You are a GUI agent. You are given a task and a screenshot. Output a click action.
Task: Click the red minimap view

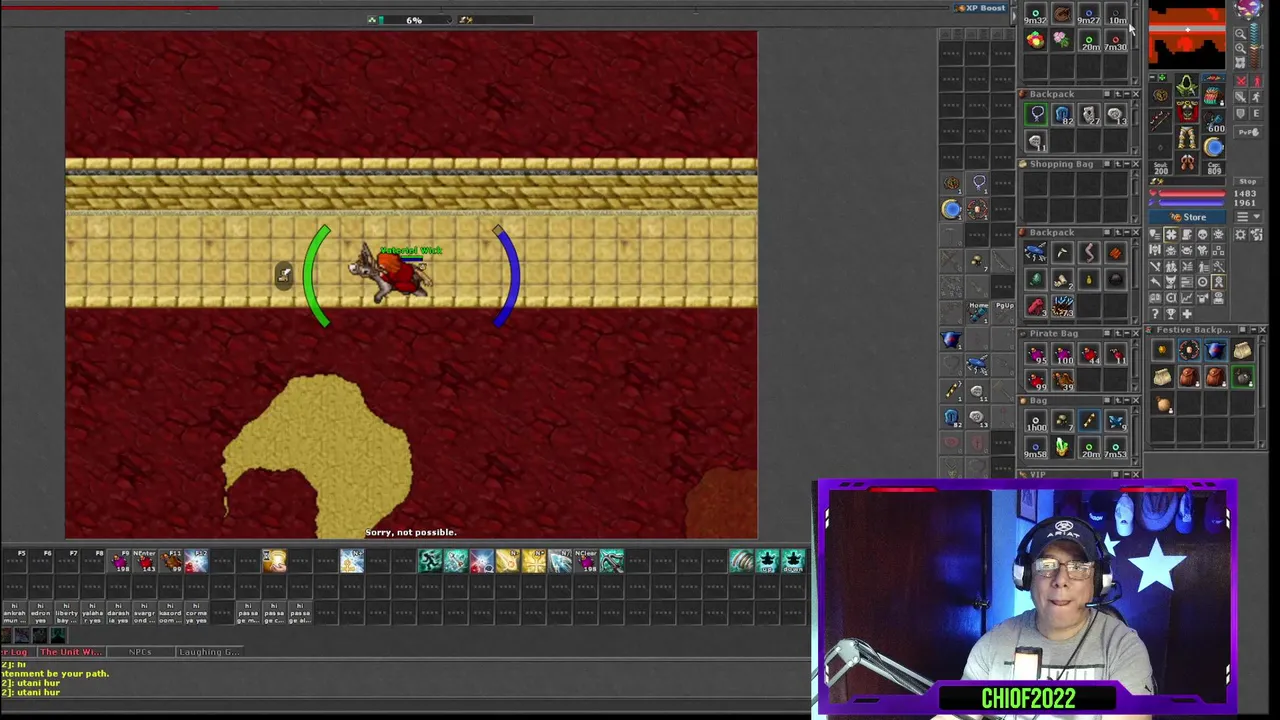point(1186,34)
